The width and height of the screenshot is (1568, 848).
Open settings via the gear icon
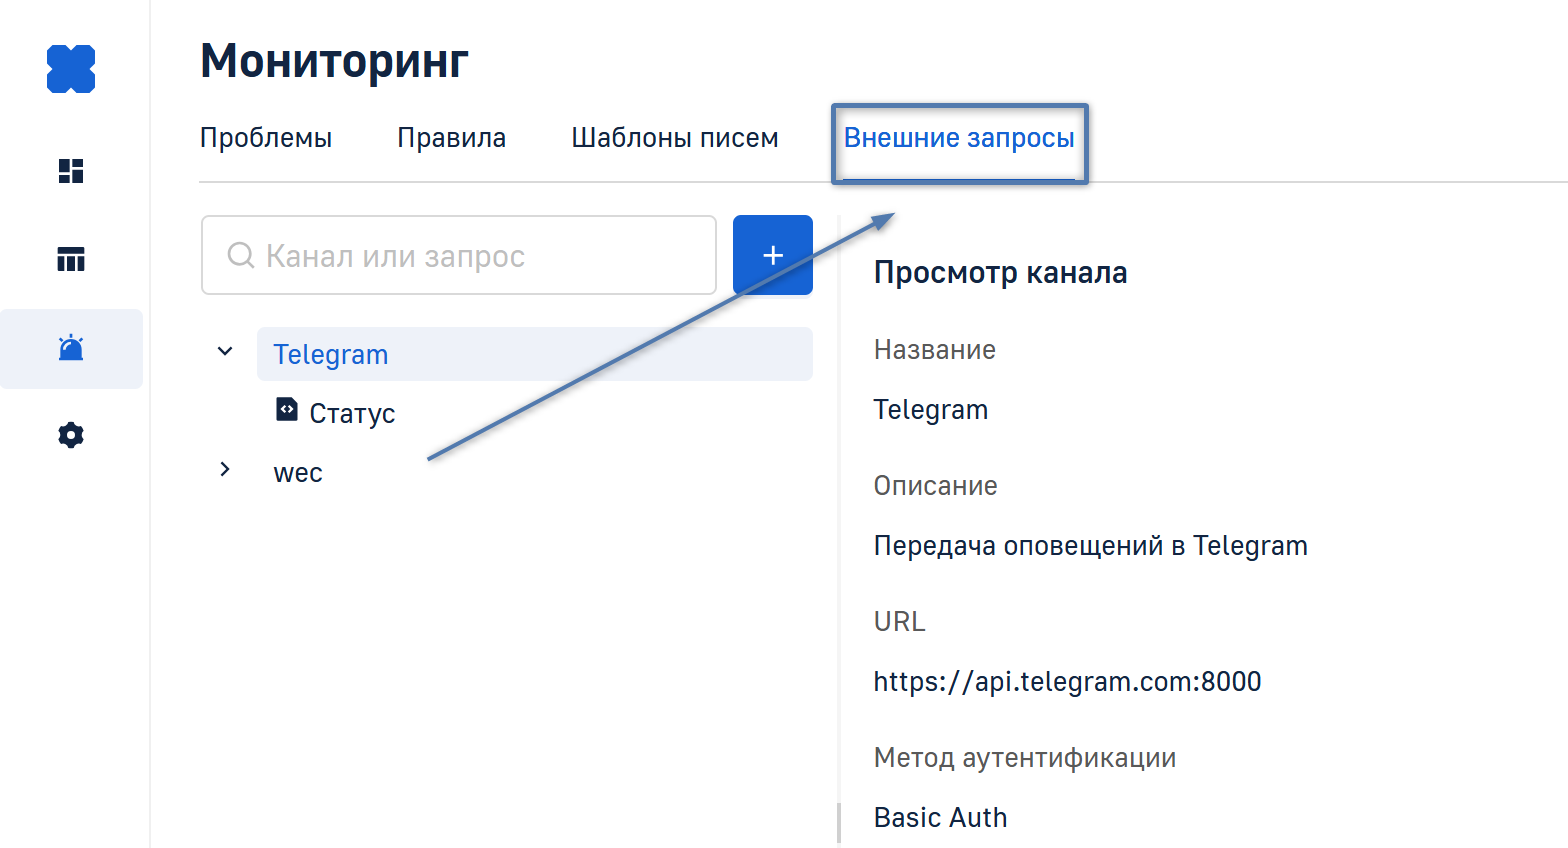pos(71,435)
